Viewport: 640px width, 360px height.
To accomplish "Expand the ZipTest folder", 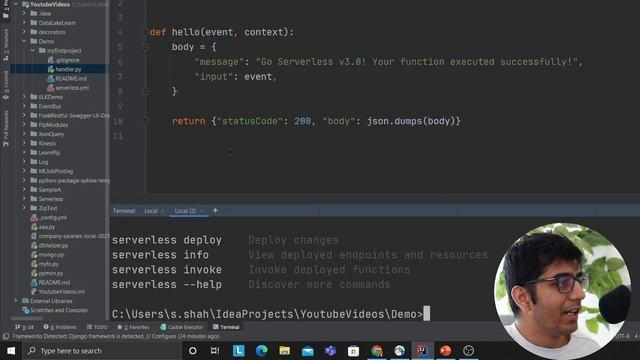I will (x=24, y=208).
